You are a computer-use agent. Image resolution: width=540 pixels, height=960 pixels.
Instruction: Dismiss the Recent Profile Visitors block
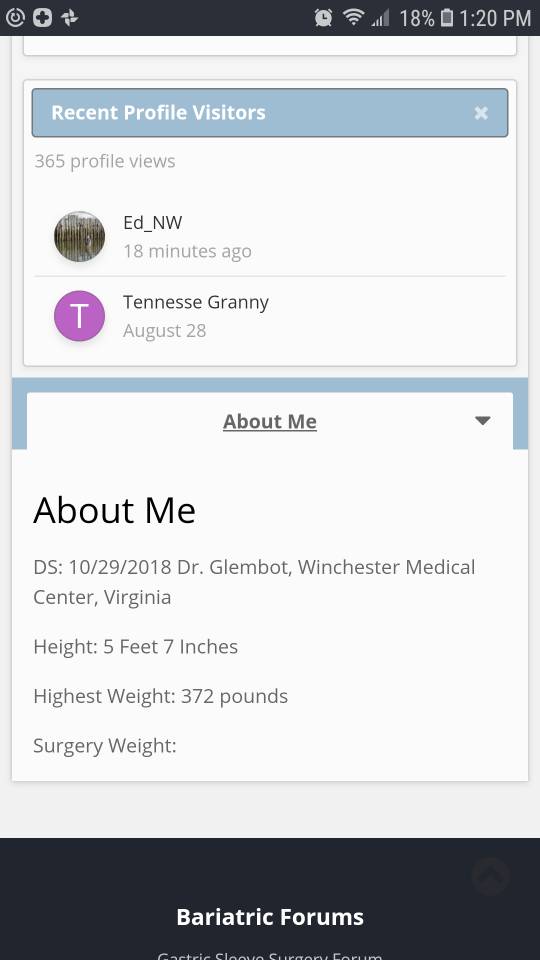481,113
